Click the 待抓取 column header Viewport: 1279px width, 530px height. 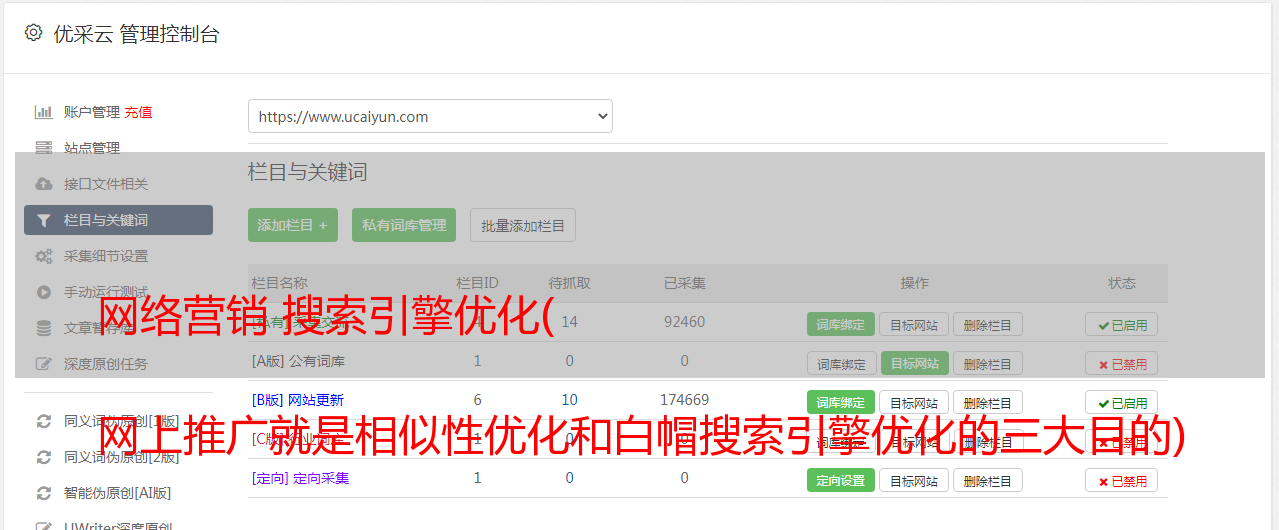pyautogui.click(x=570, y=283)
